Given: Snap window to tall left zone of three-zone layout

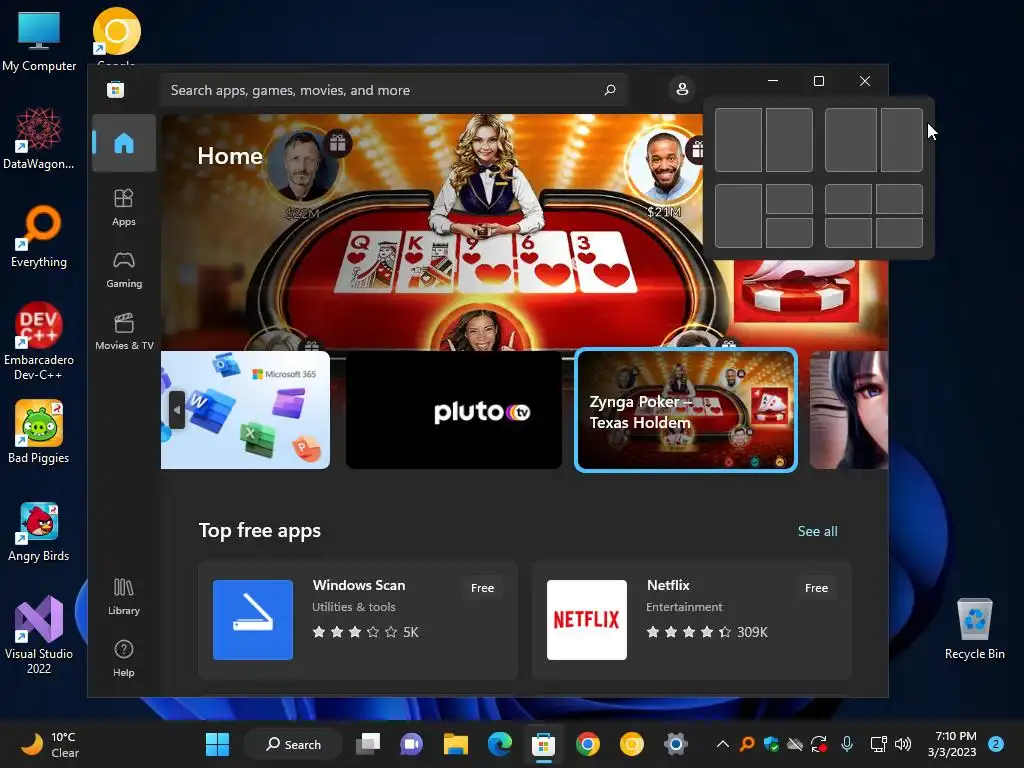Looking at the screenshot, I should (739, 216).
